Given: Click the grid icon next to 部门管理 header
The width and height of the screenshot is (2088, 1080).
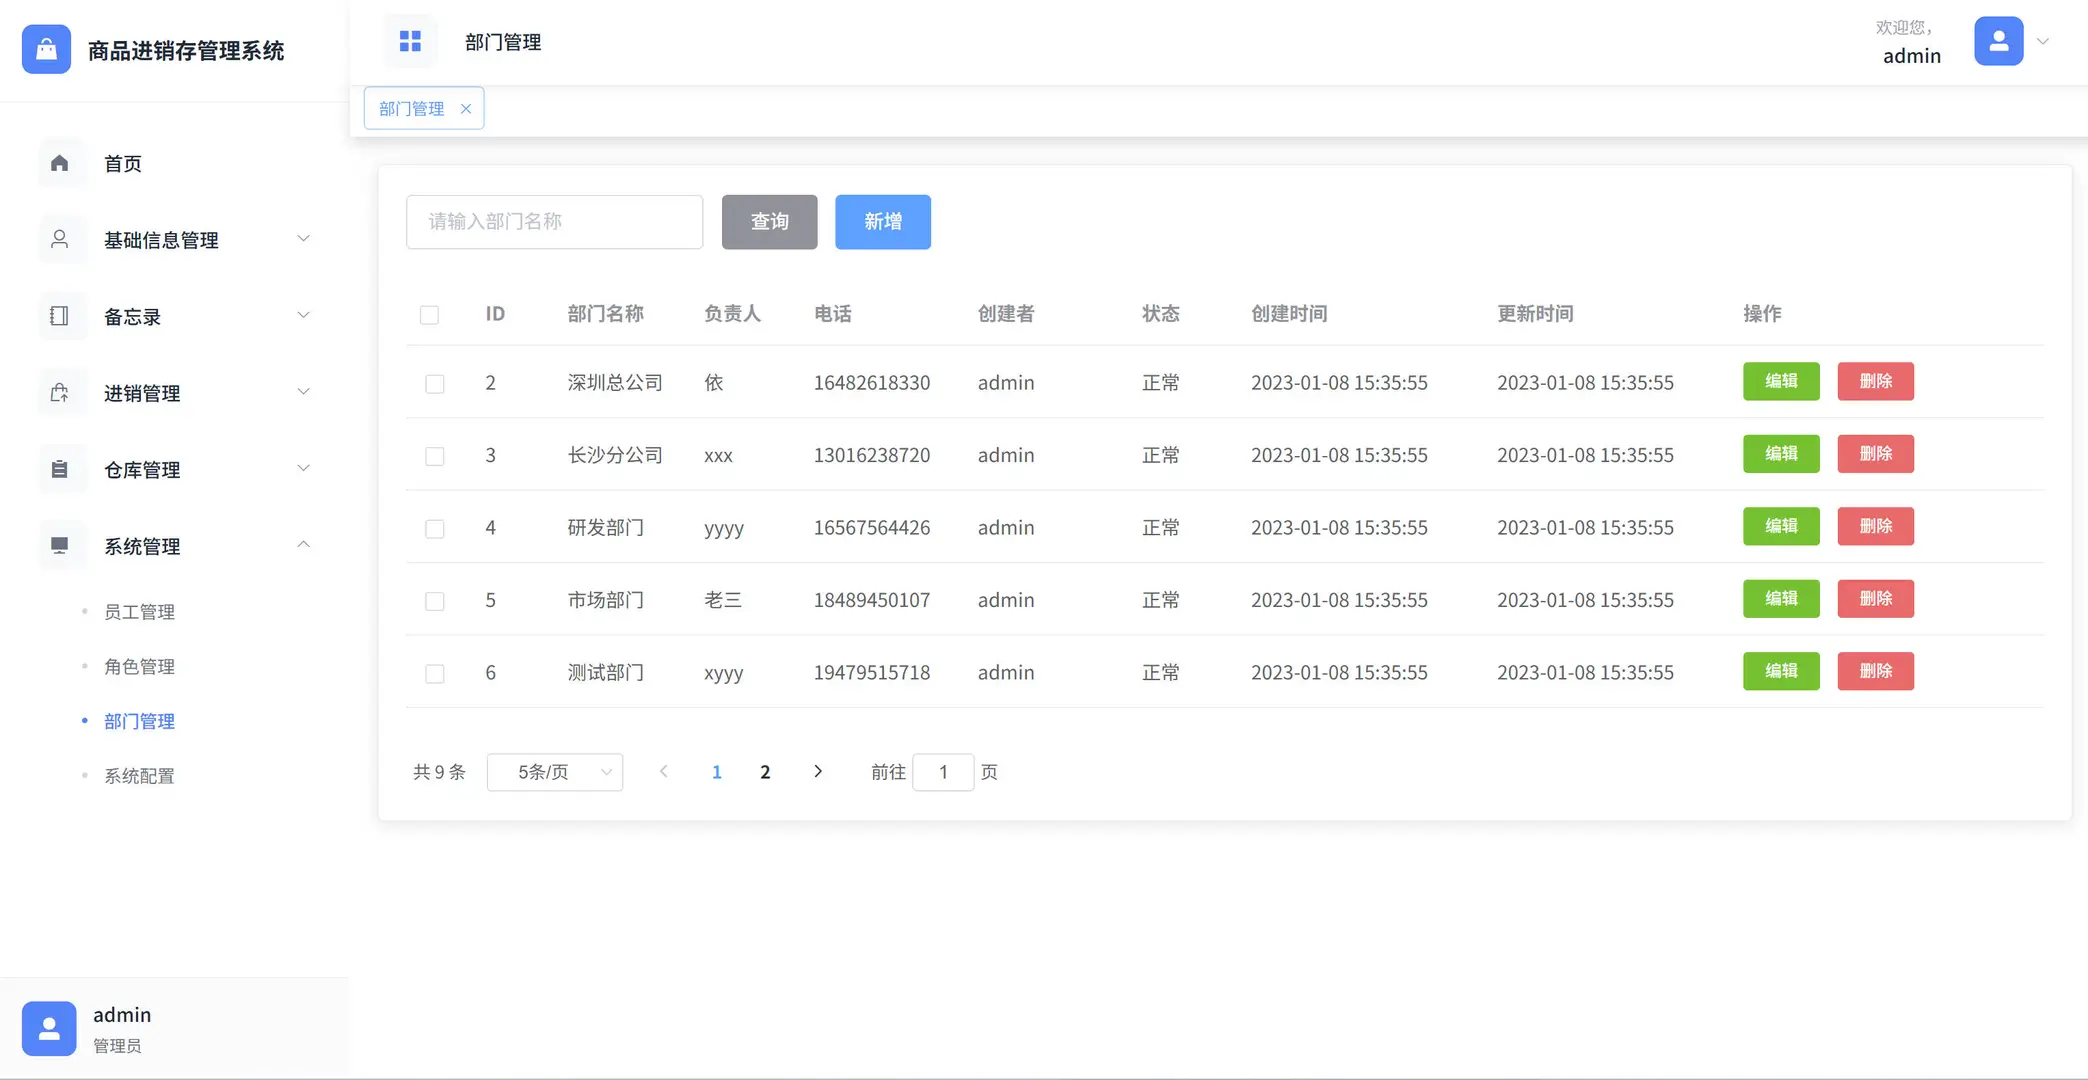Looking at the screenshot, I should pos(410,41).
